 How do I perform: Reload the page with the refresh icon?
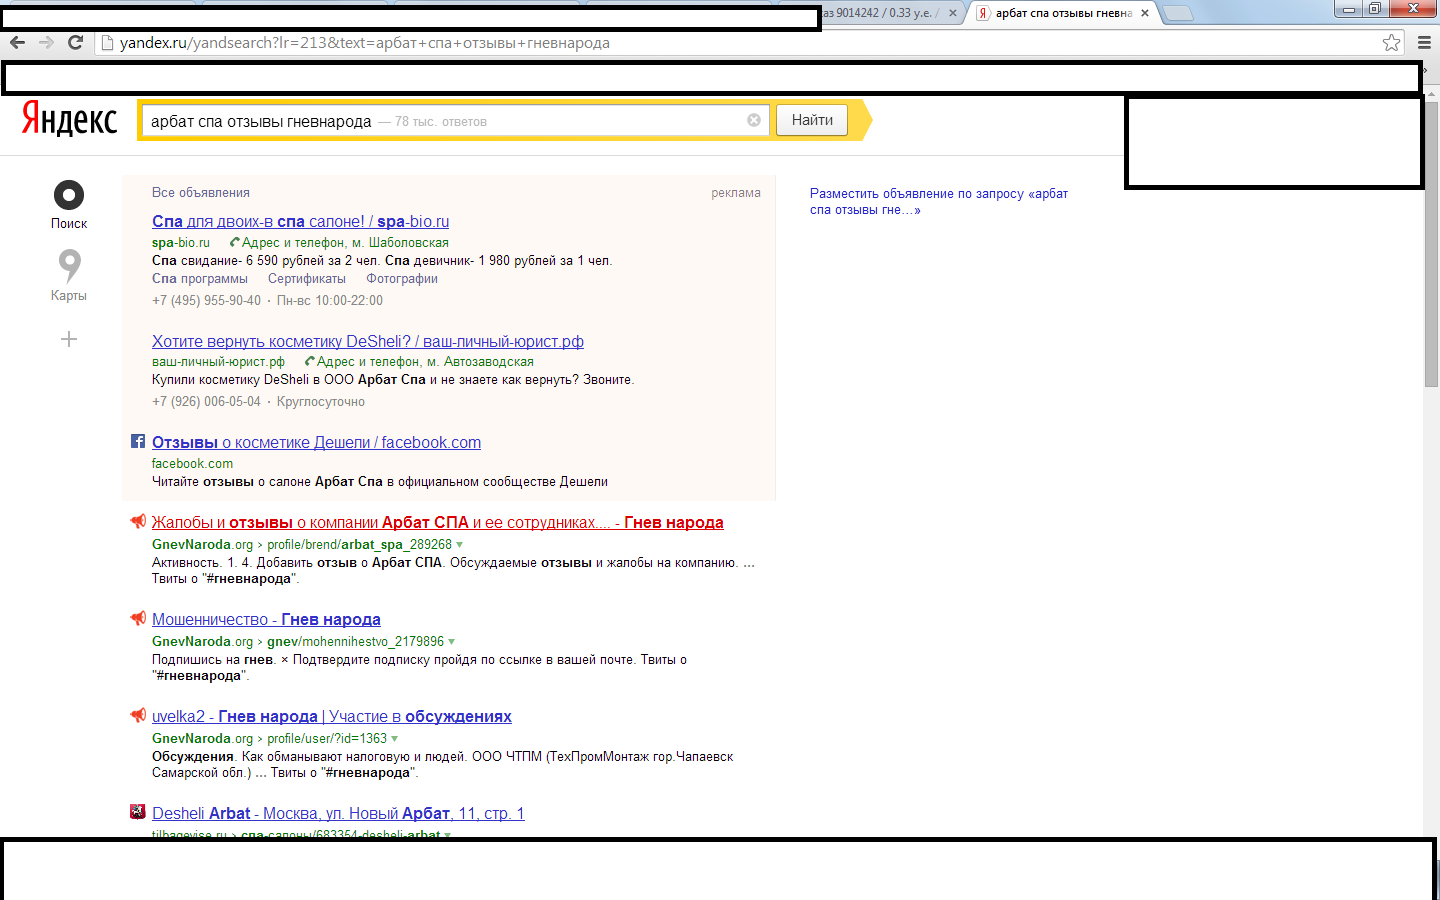75,42
